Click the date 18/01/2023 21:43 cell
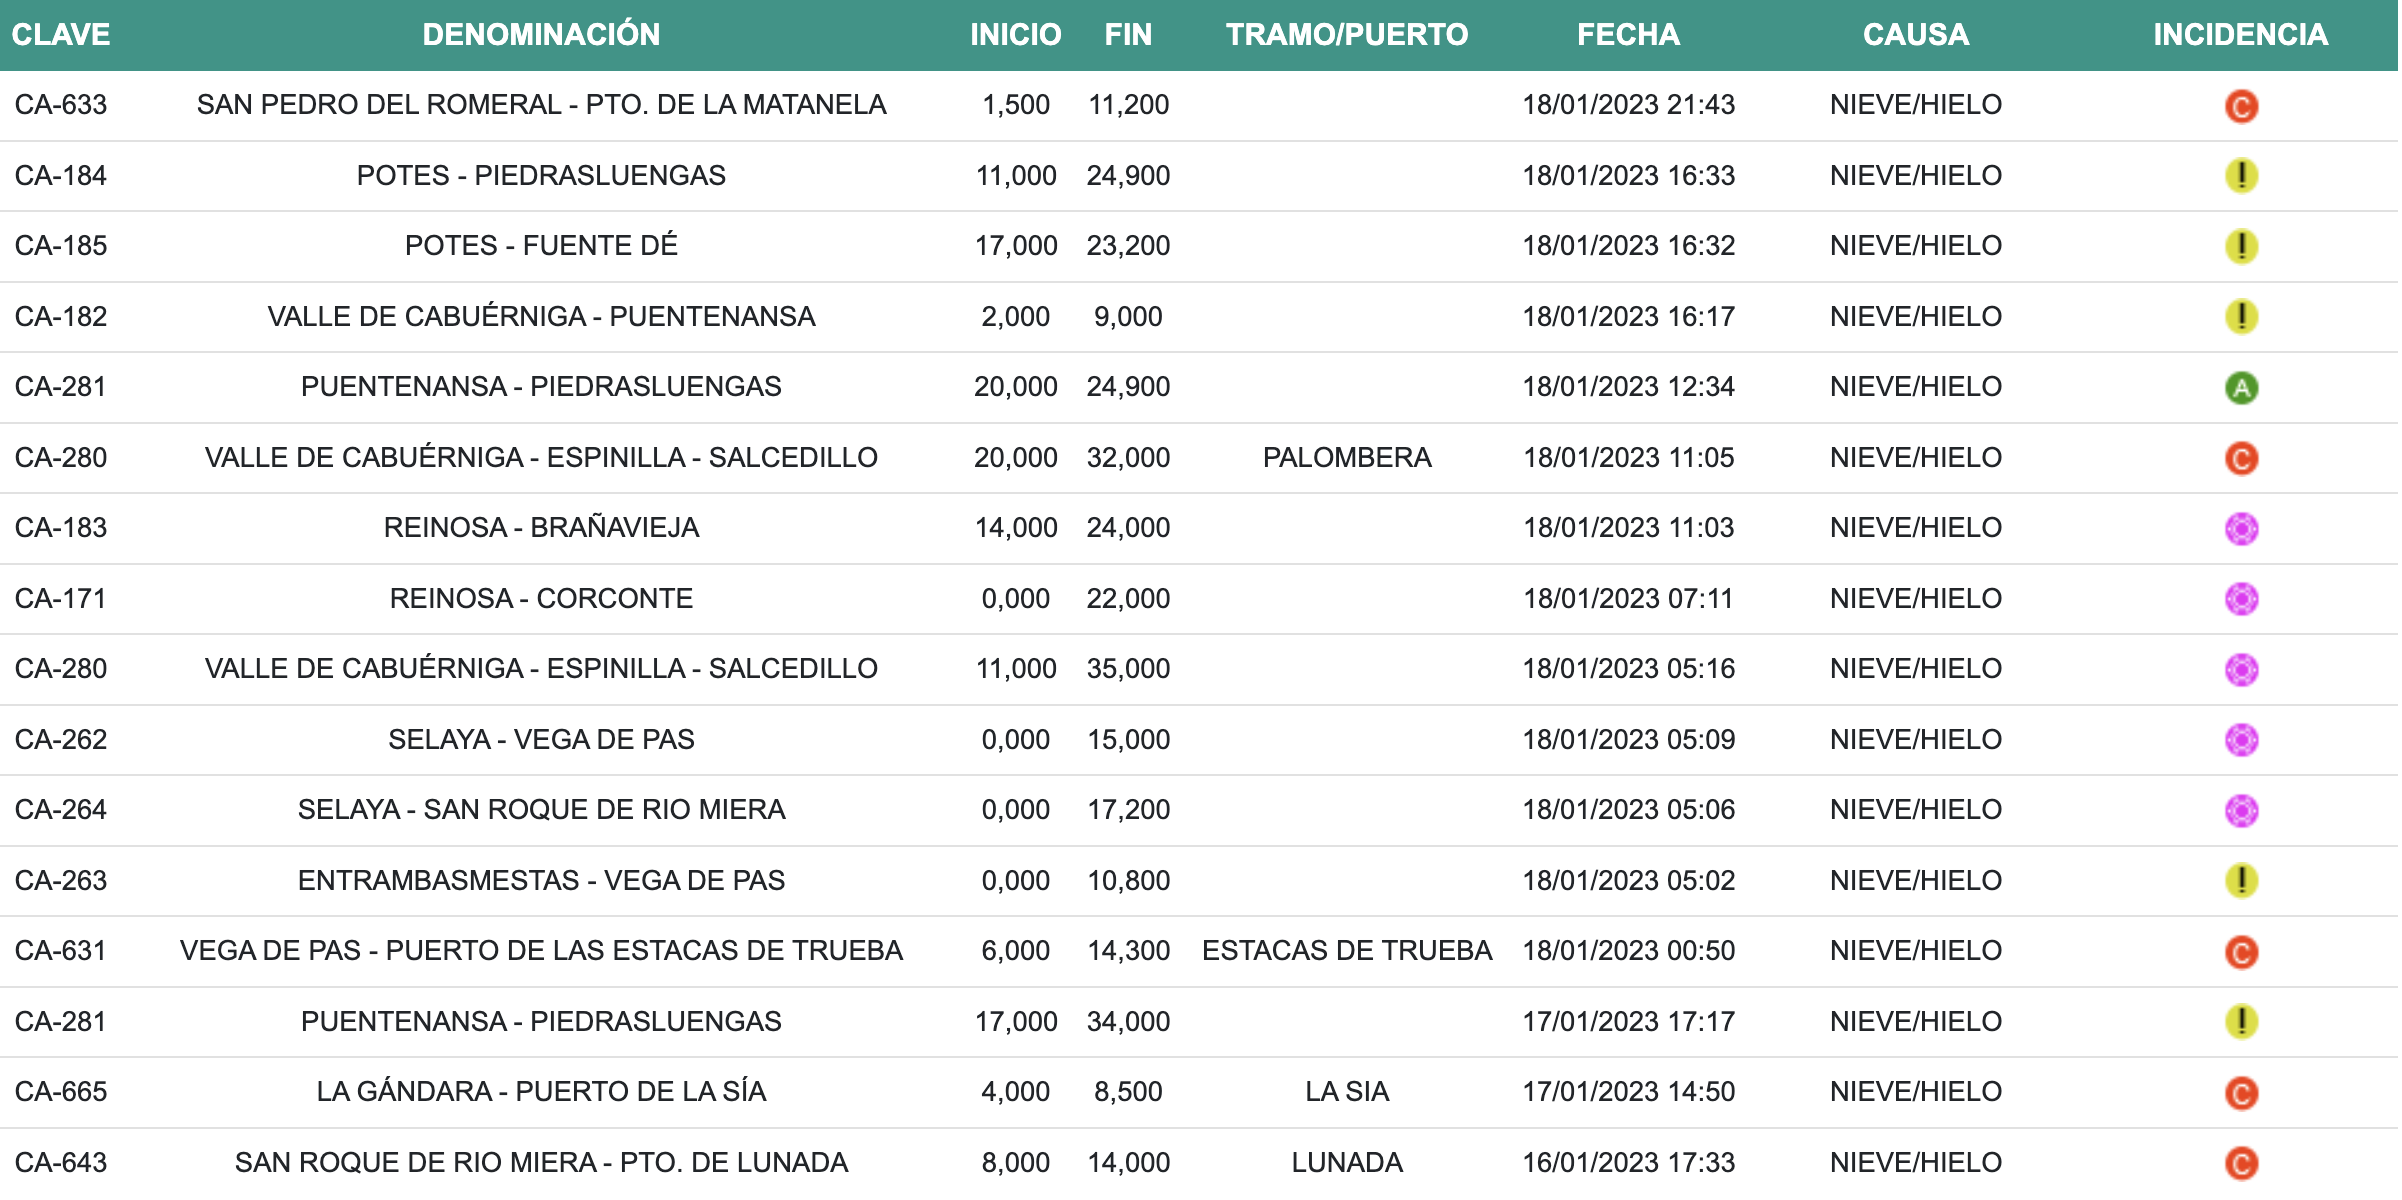 click(x=1627, y=105)
